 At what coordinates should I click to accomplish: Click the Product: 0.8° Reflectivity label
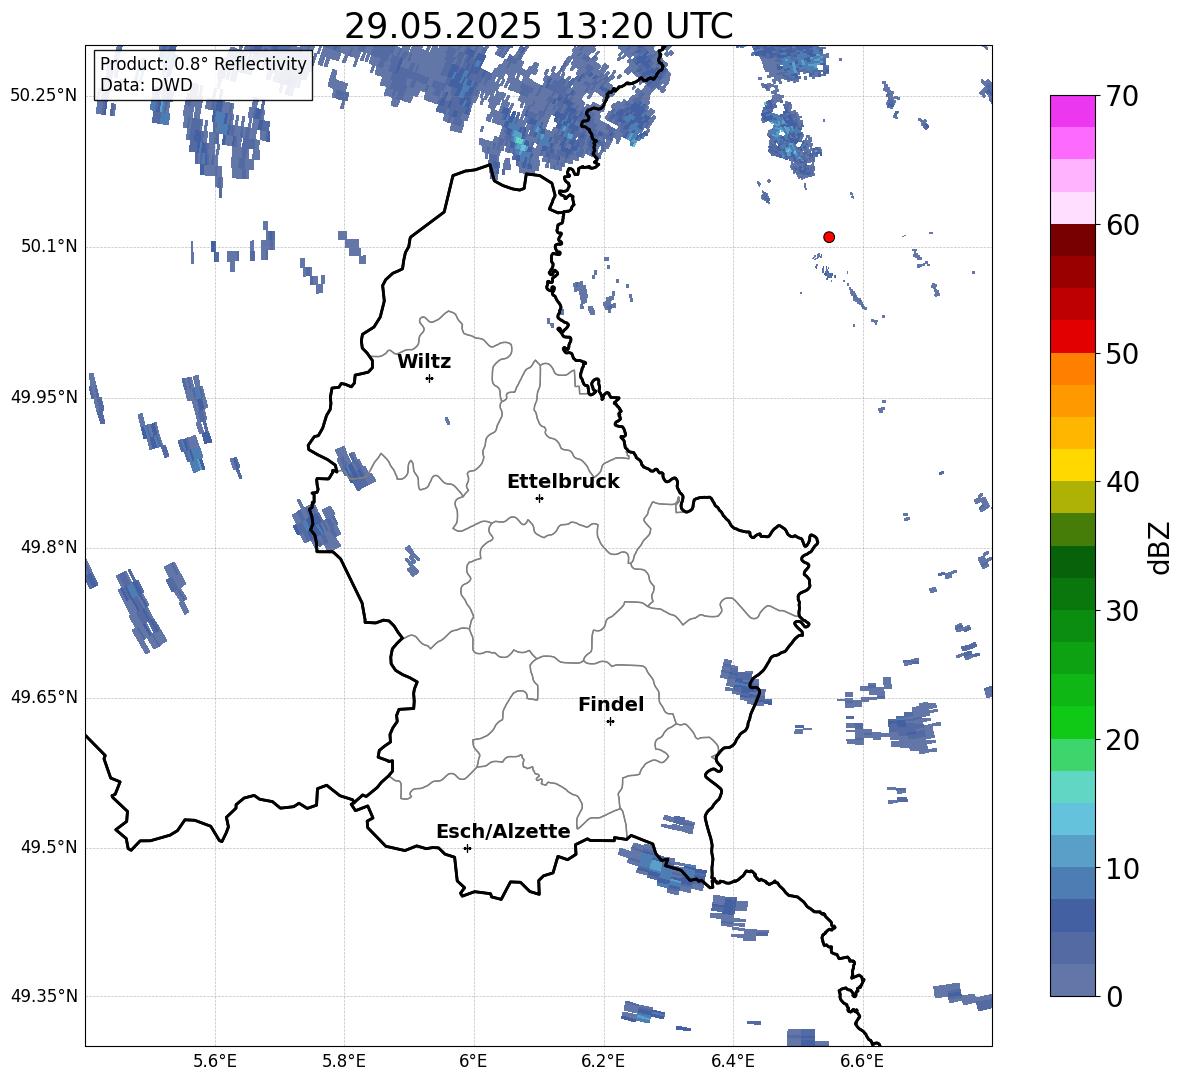(203, 63)
